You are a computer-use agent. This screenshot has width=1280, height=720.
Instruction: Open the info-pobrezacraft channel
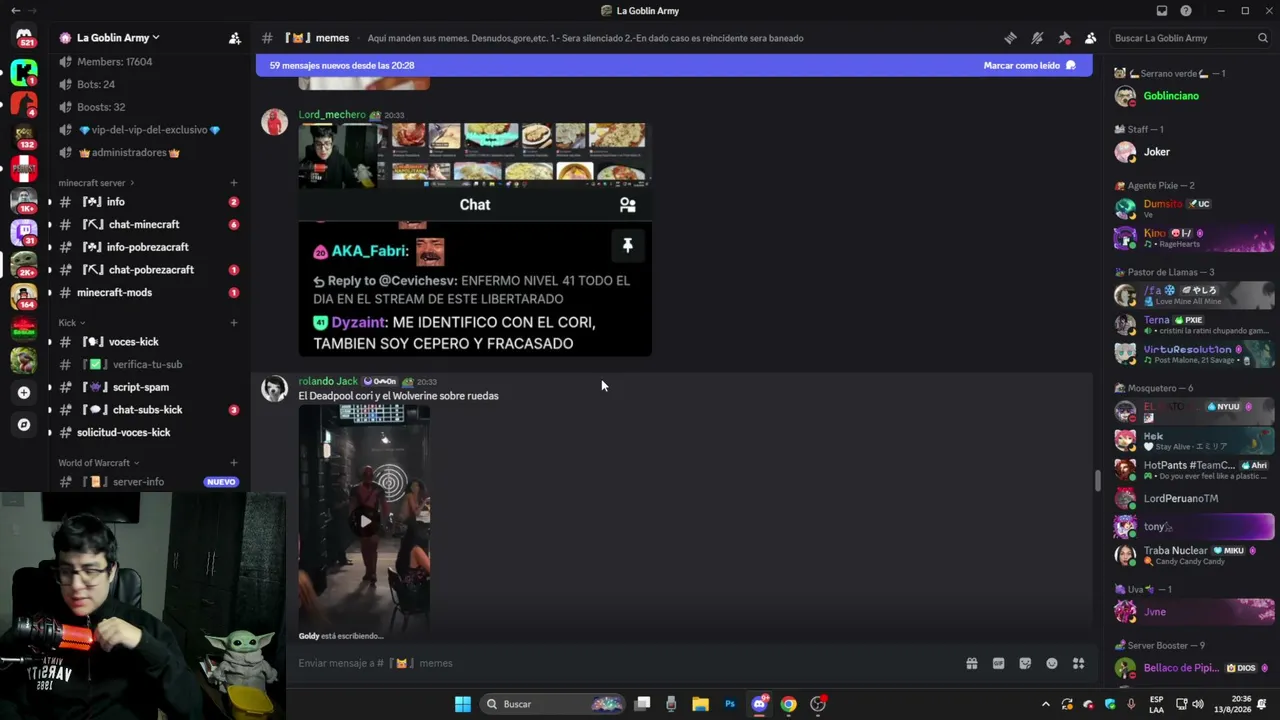click(148, 247)
